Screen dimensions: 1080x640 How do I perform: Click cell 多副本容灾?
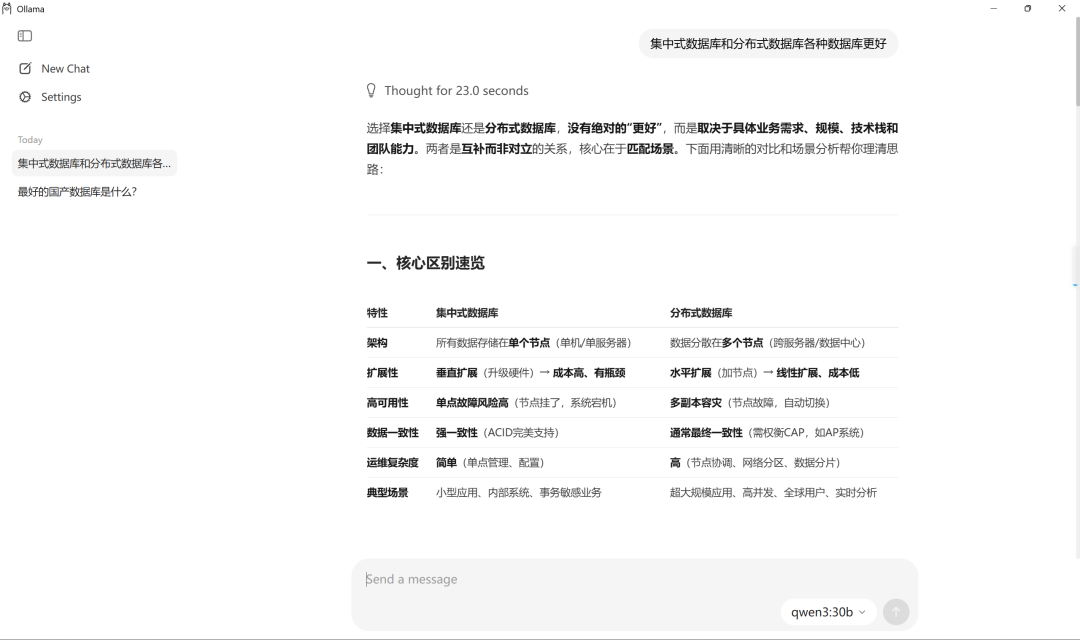(x=750, y=402)
